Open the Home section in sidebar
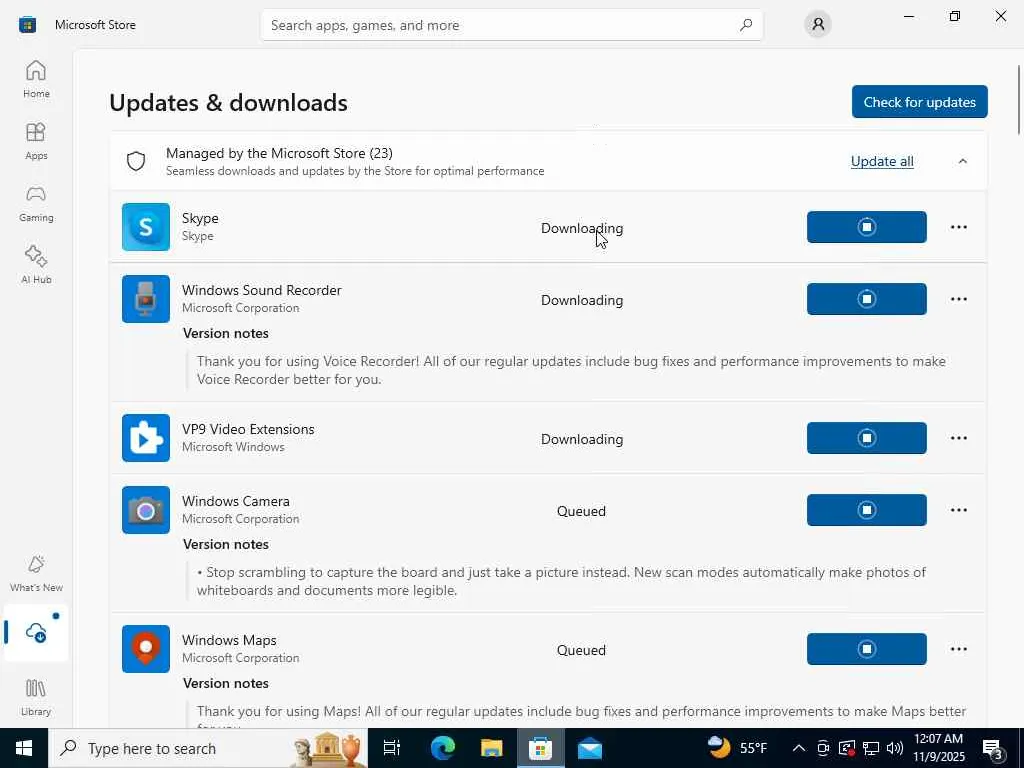The image size is (1024, 768). [36, 79]
